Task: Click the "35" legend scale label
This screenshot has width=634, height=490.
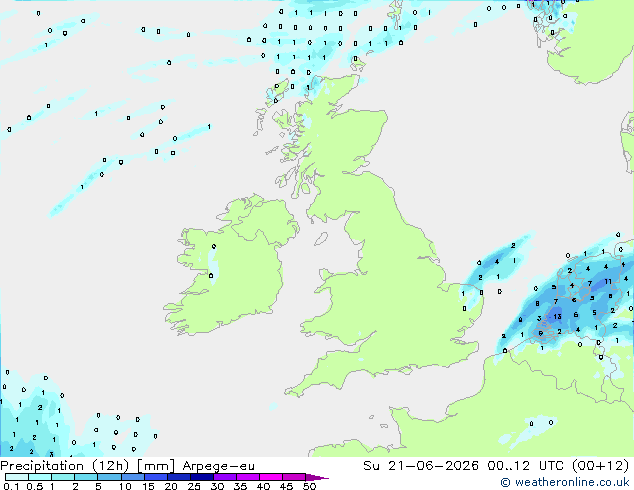Action: tap(240, 486)
